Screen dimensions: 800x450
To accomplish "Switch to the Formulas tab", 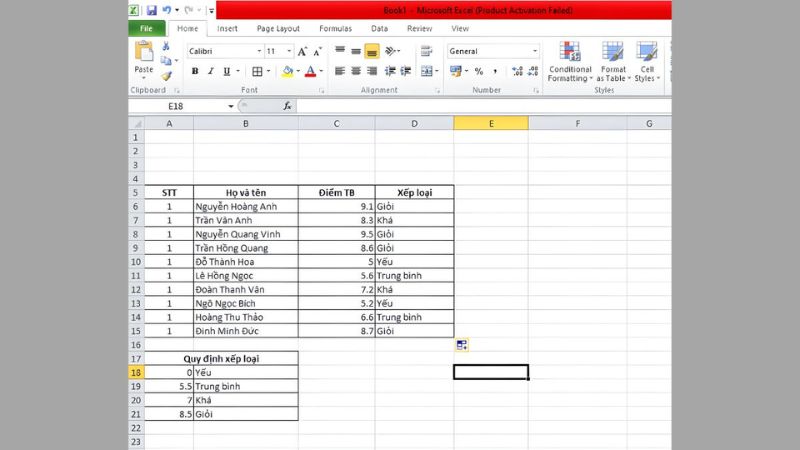I will pos(335,29).
